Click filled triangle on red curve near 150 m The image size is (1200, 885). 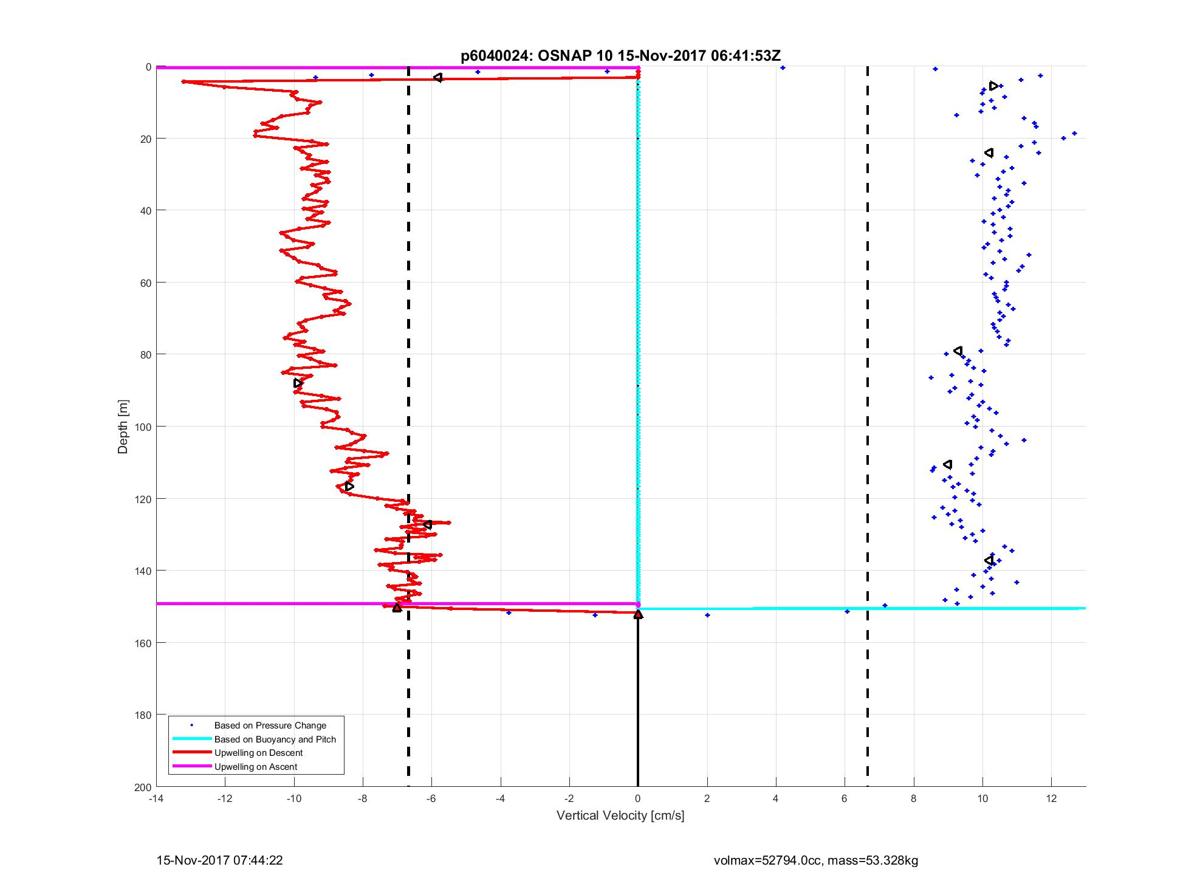[x=397, y=607]
